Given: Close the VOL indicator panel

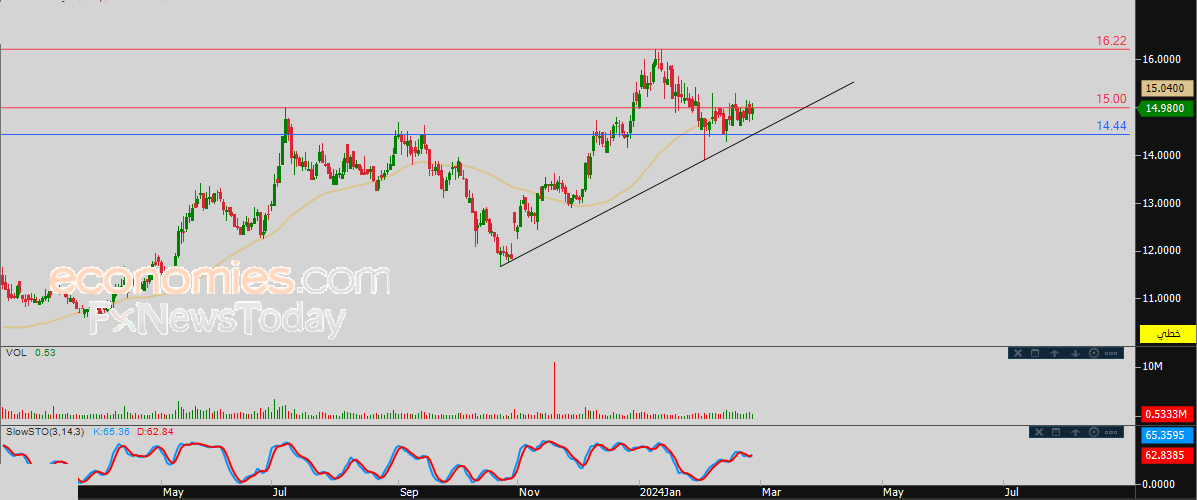Looking at the screenshot, I should (1018, 353).
